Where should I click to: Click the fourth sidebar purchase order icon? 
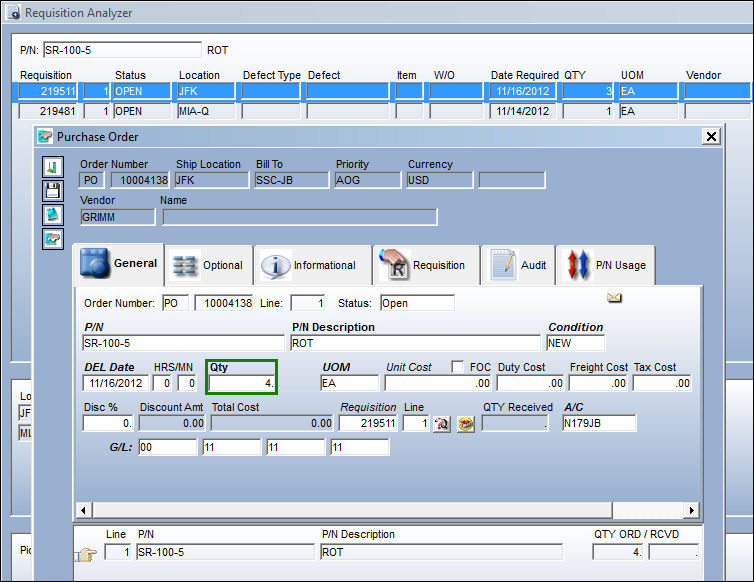[x=52, y=238]
